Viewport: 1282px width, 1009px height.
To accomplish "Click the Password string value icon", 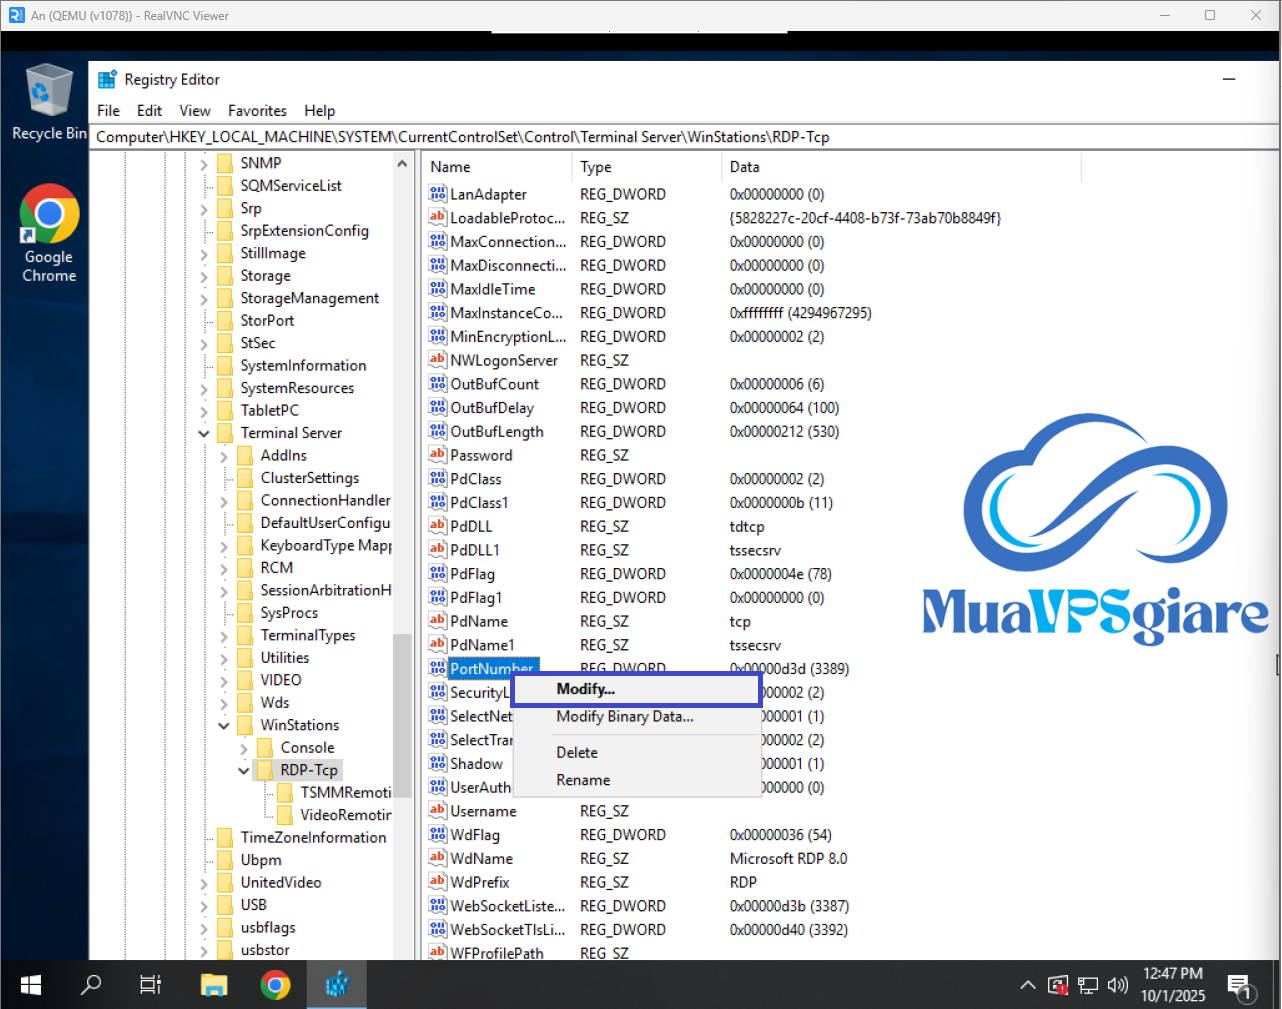I will tap(438, 455).
